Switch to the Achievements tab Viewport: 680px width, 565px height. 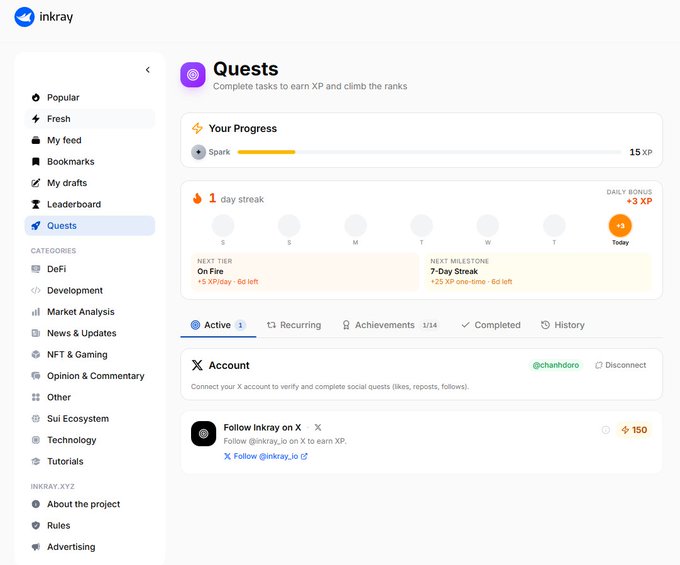[390, 325]
